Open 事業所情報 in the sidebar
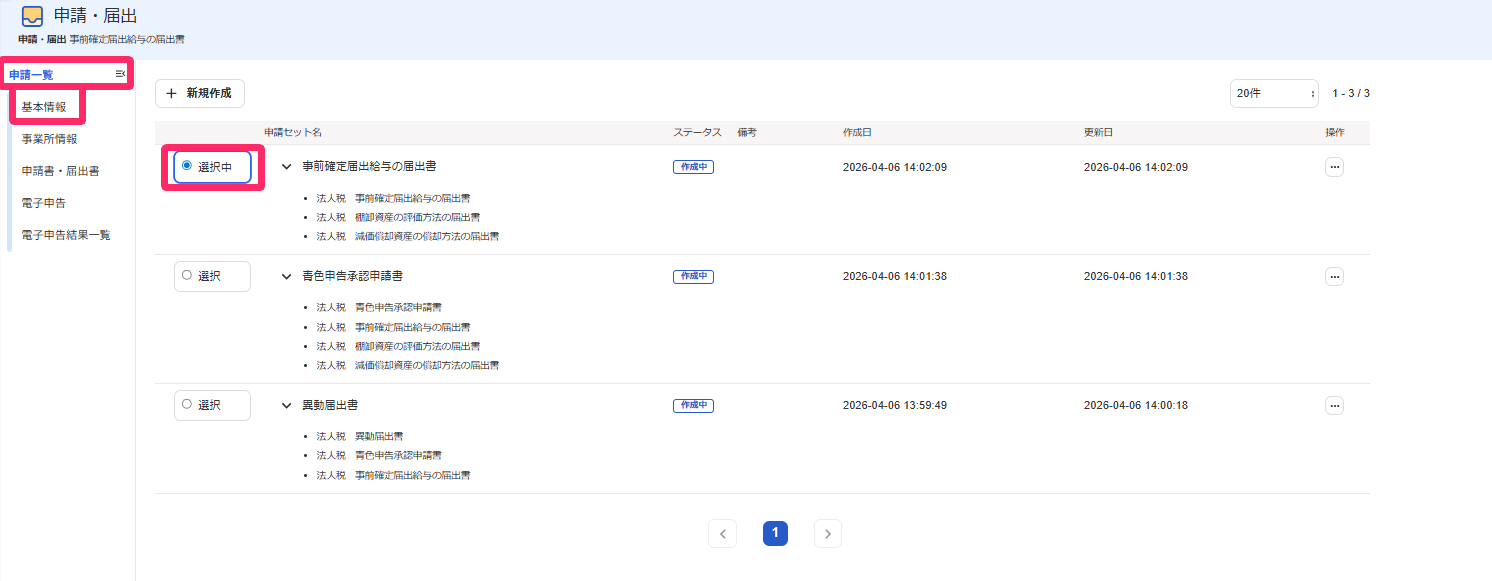The width and height of the screenshot is (1492, 581). 49,139
